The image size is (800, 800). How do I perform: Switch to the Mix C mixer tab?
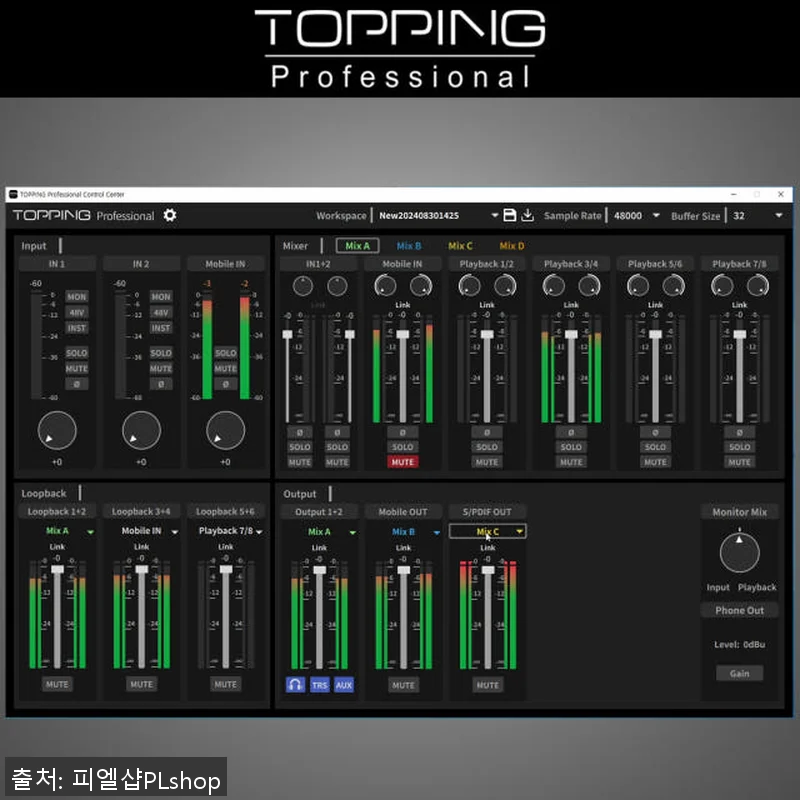point(460,245)
